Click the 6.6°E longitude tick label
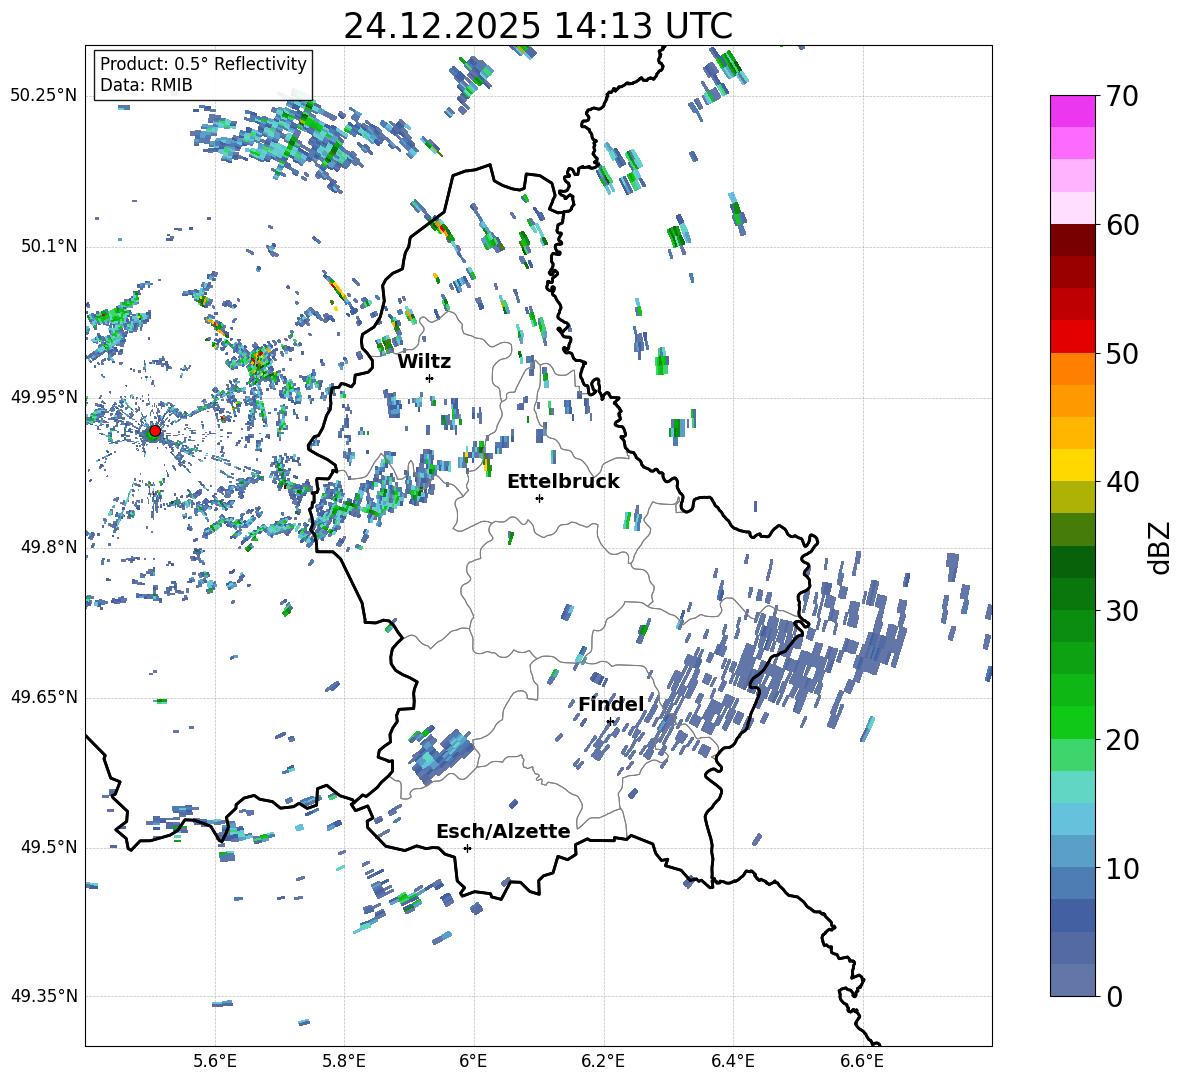 coord(862,1061)
